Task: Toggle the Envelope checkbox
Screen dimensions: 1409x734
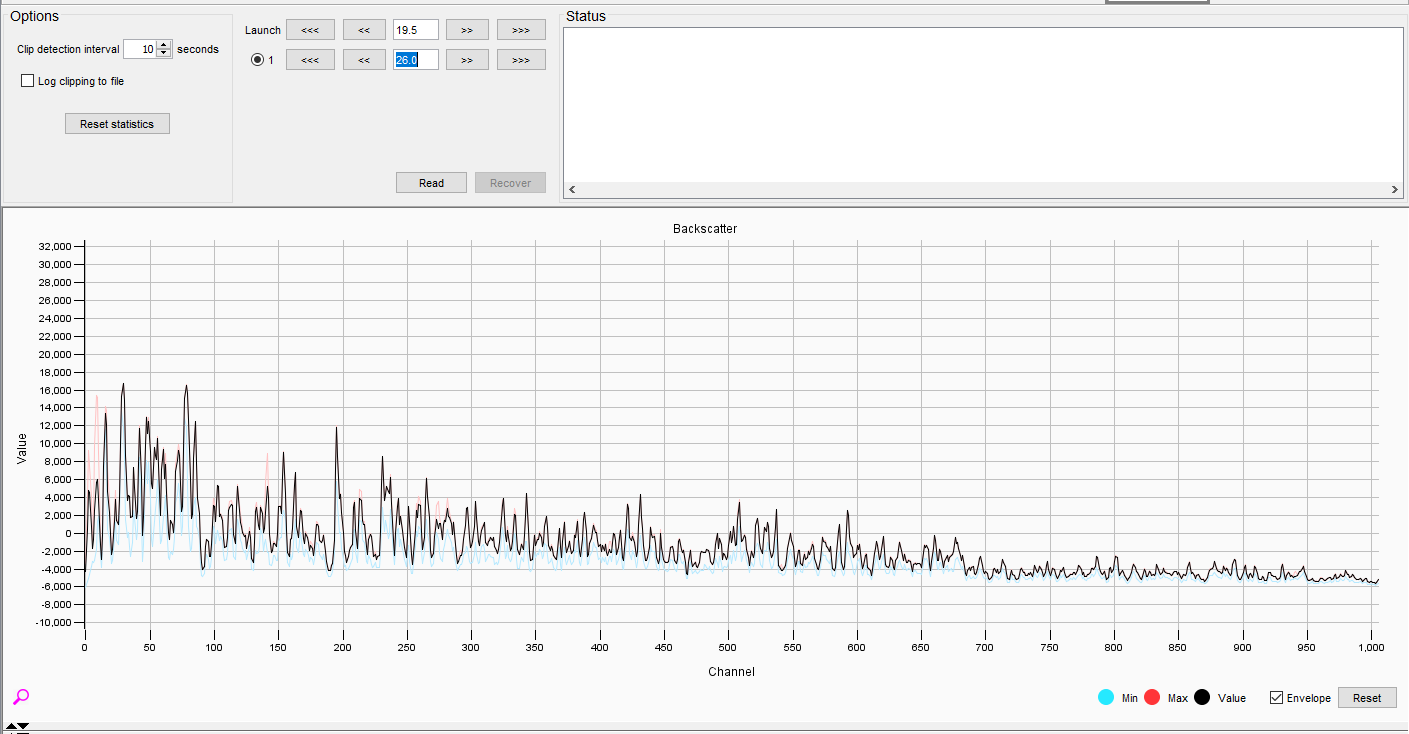Action: coord(1276,698)
